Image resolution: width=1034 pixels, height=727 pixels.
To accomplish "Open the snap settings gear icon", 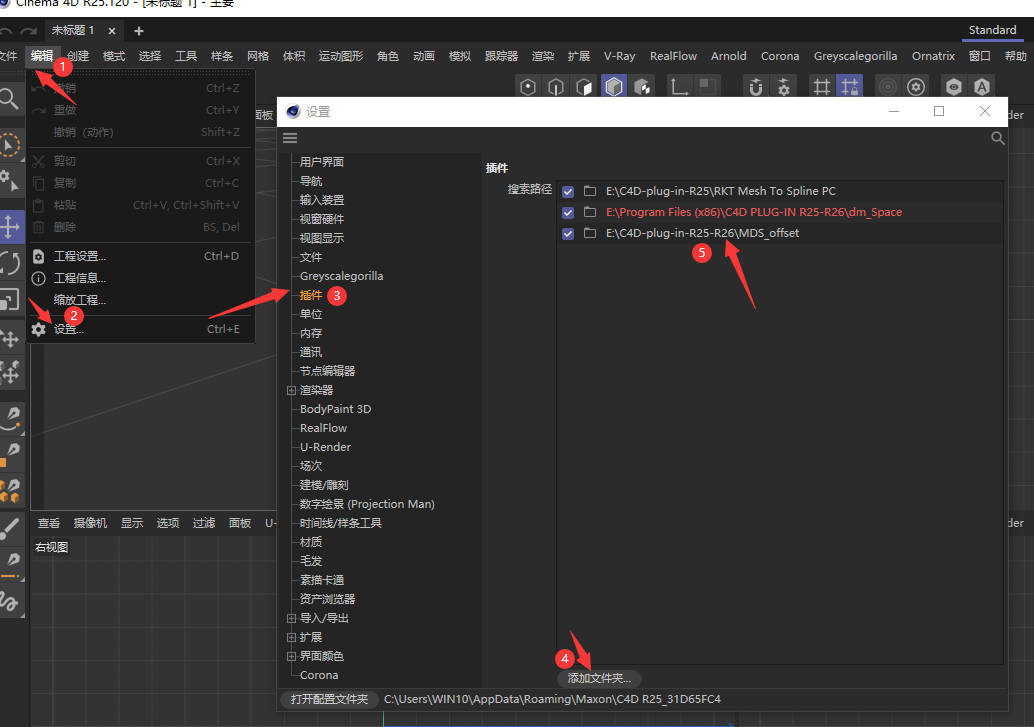I will tap(785, 87).
